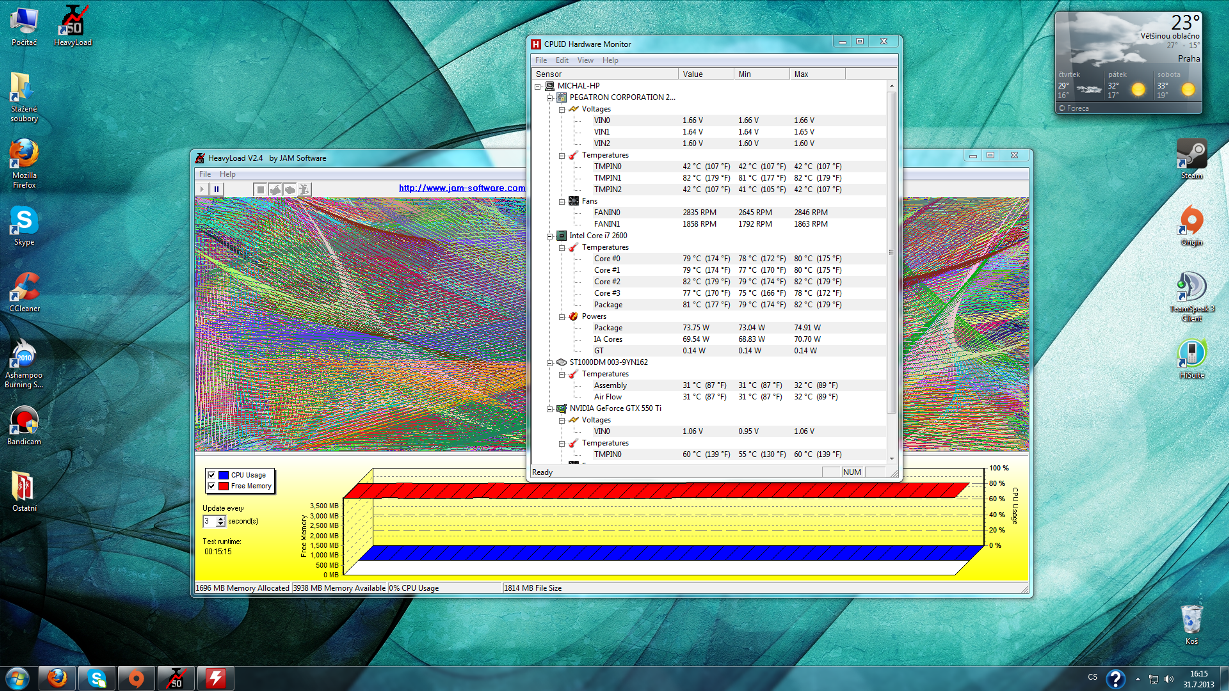1229x691 pixels.
Task: Uncheck the Free Memory checkbox
Action: [211, 486]
